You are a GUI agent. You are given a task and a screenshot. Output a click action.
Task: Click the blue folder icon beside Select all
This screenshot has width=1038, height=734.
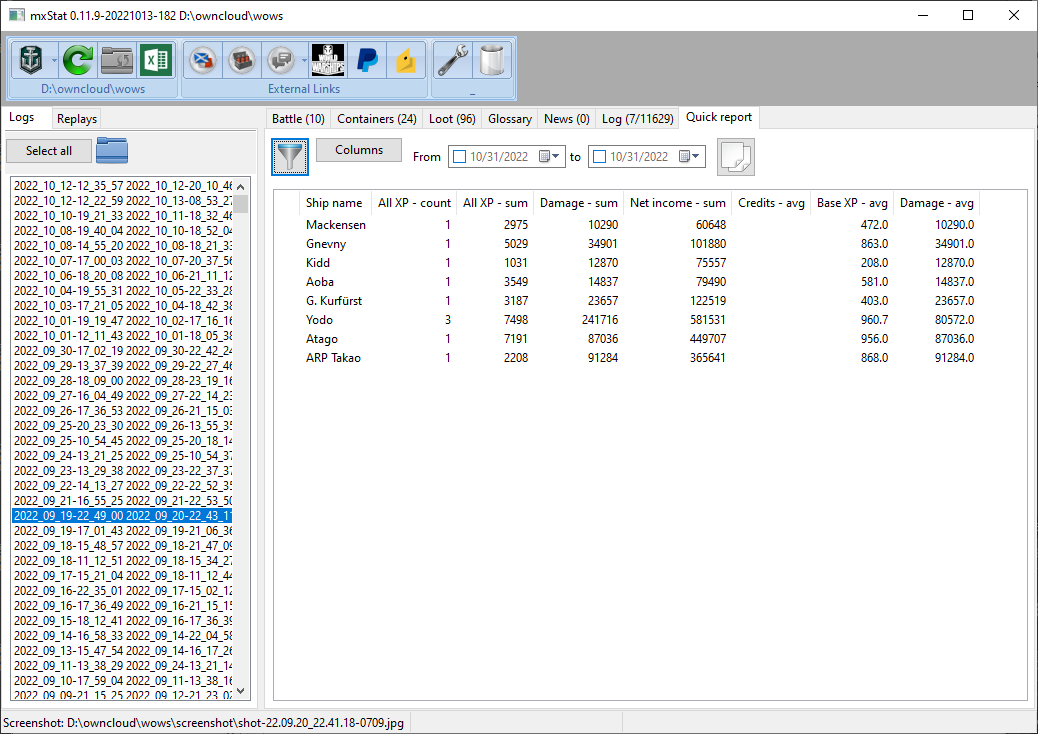[x=112, y=150]
